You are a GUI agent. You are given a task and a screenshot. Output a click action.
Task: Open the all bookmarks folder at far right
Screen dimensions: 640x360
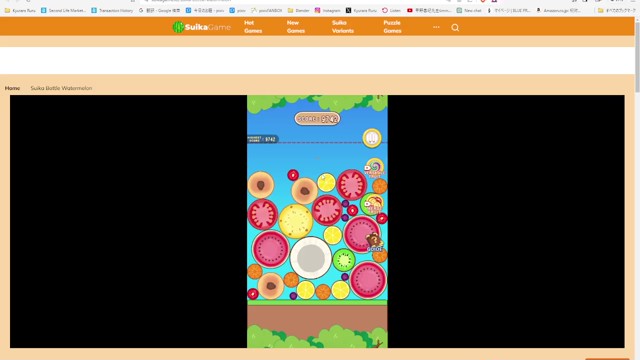[616, 10]
